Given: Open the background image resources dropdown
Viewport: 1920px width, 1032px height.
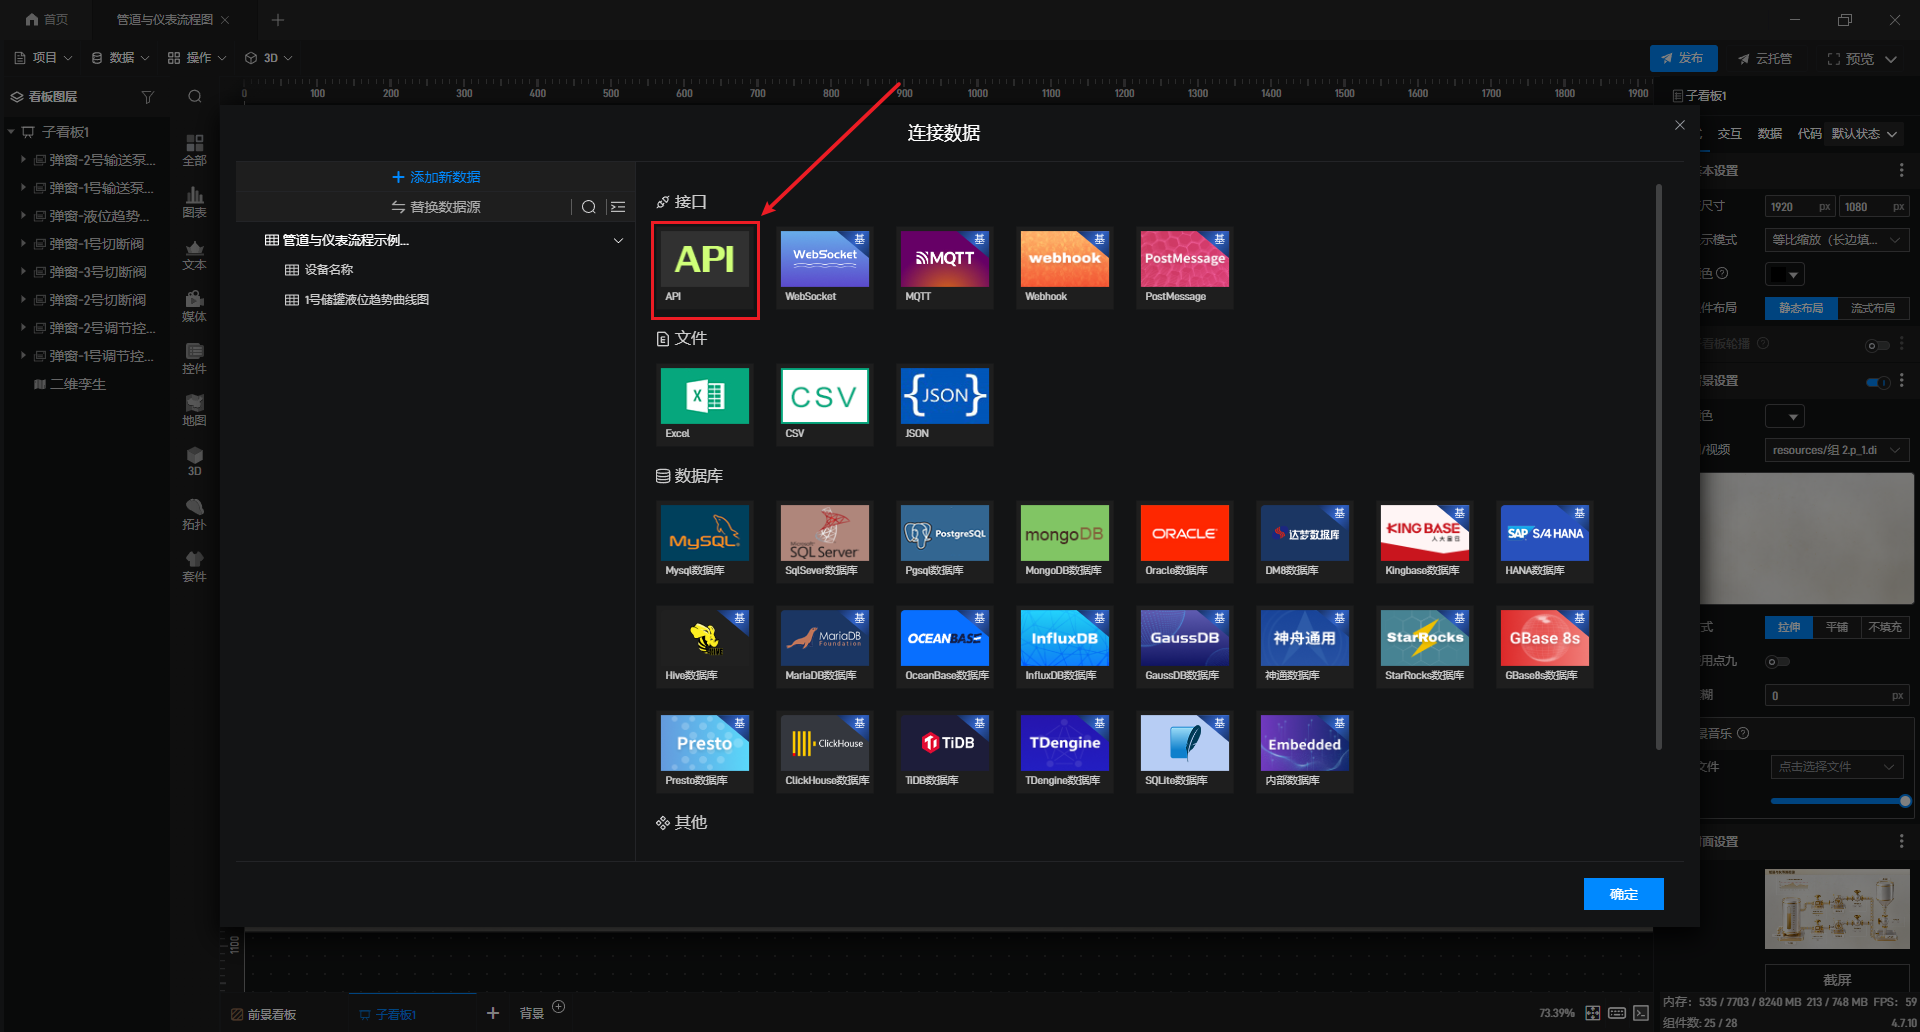Looking at the screenshot, I should (1837, 450).
